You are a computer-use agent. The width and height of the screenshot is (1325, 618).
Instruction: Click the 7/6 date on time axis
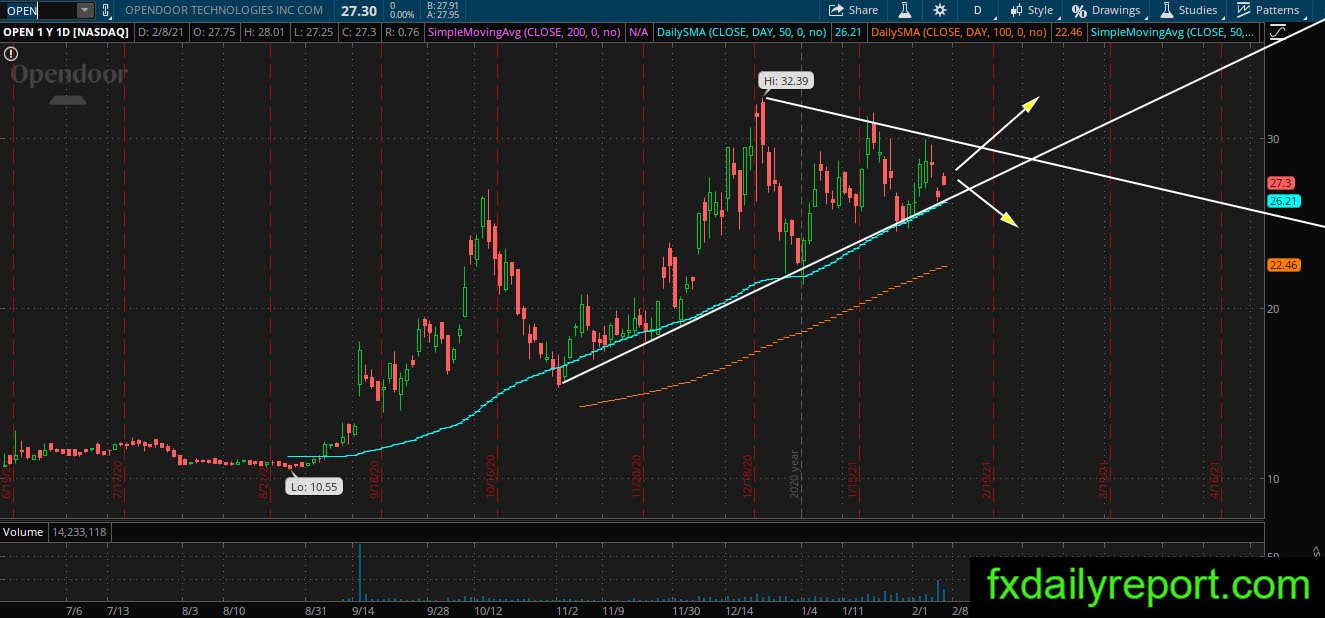(73, 609)
